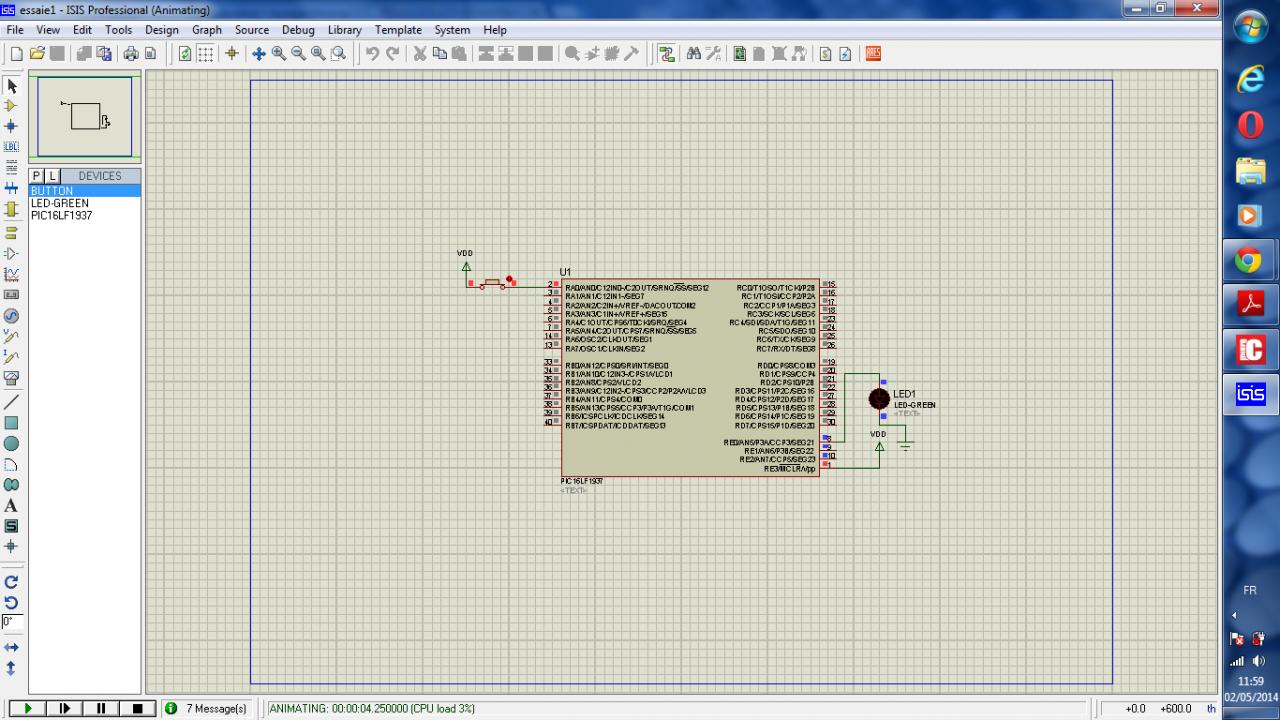Click the '7 Message(s)' status link
This screenshot has height=720, width=1280.
tap(215, 709)
